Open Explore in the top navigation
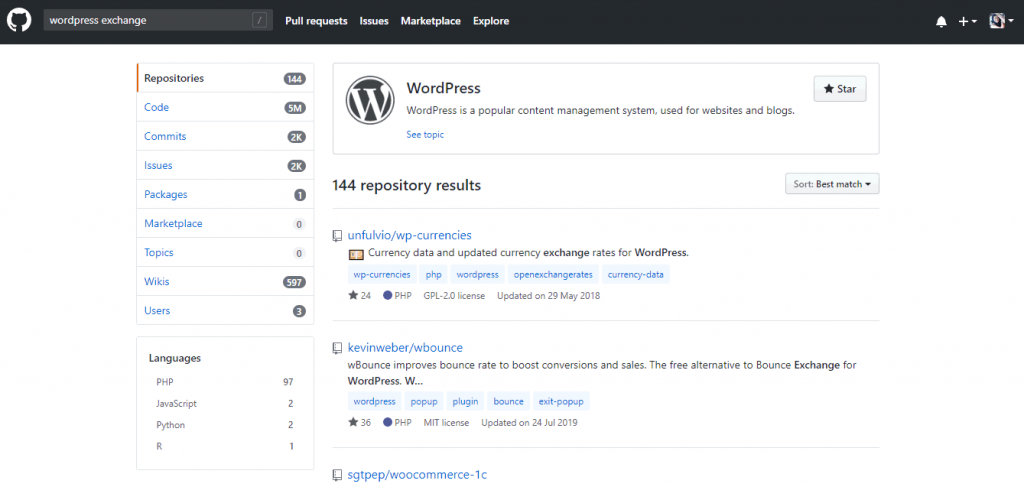Viewport: 1024px width, 487px height. (x=491, y=21)
